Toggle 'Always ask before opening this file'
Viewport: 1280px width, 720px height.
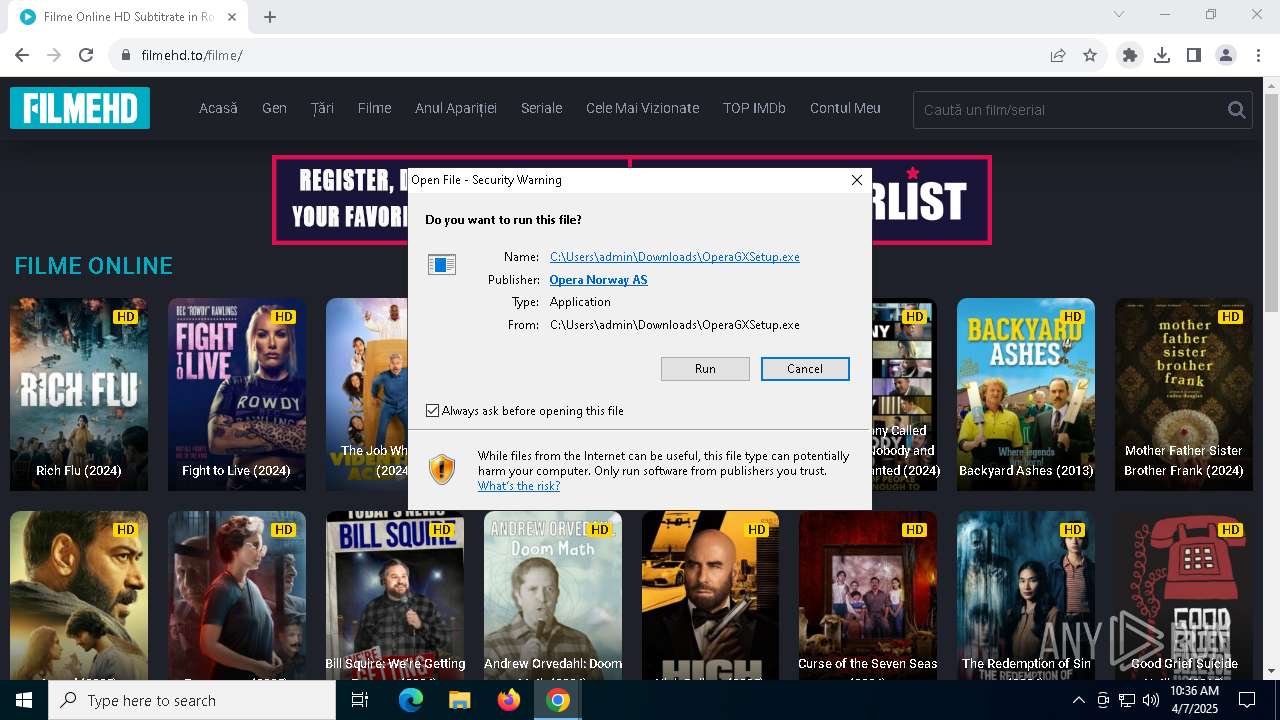tap(433, 411)
